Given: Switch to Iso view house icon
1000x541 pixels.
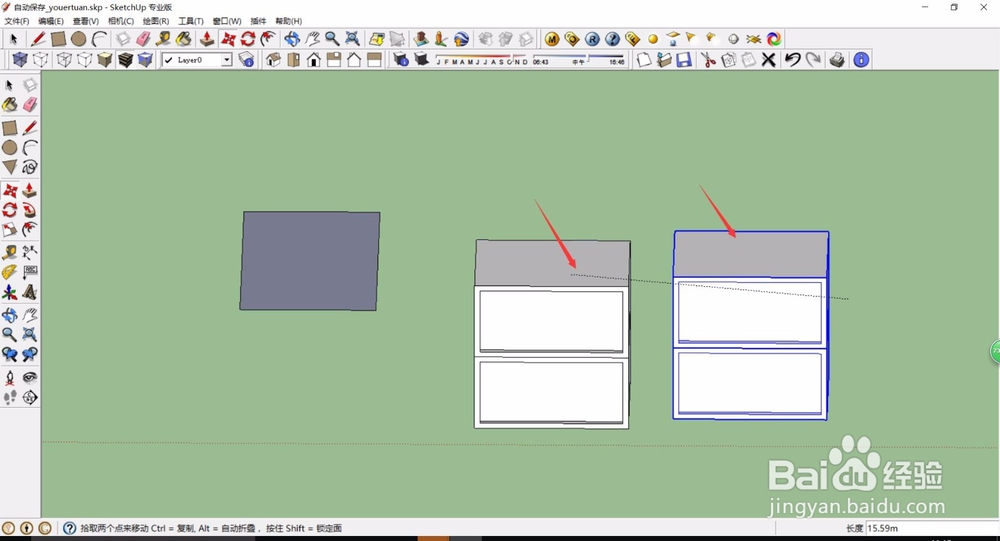Looking at the screenshot, I should point(273,60).
